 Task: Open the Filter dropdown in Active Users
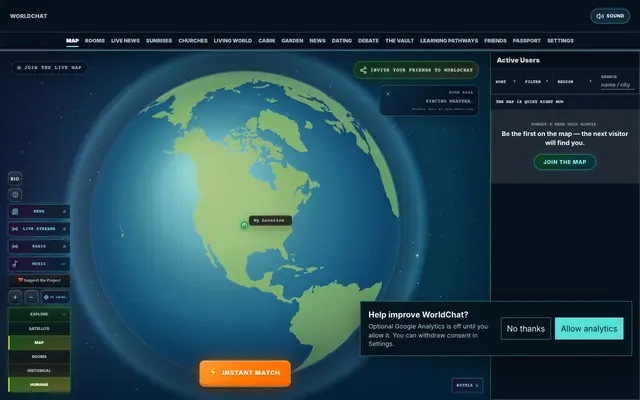click(x=536, y=82)
